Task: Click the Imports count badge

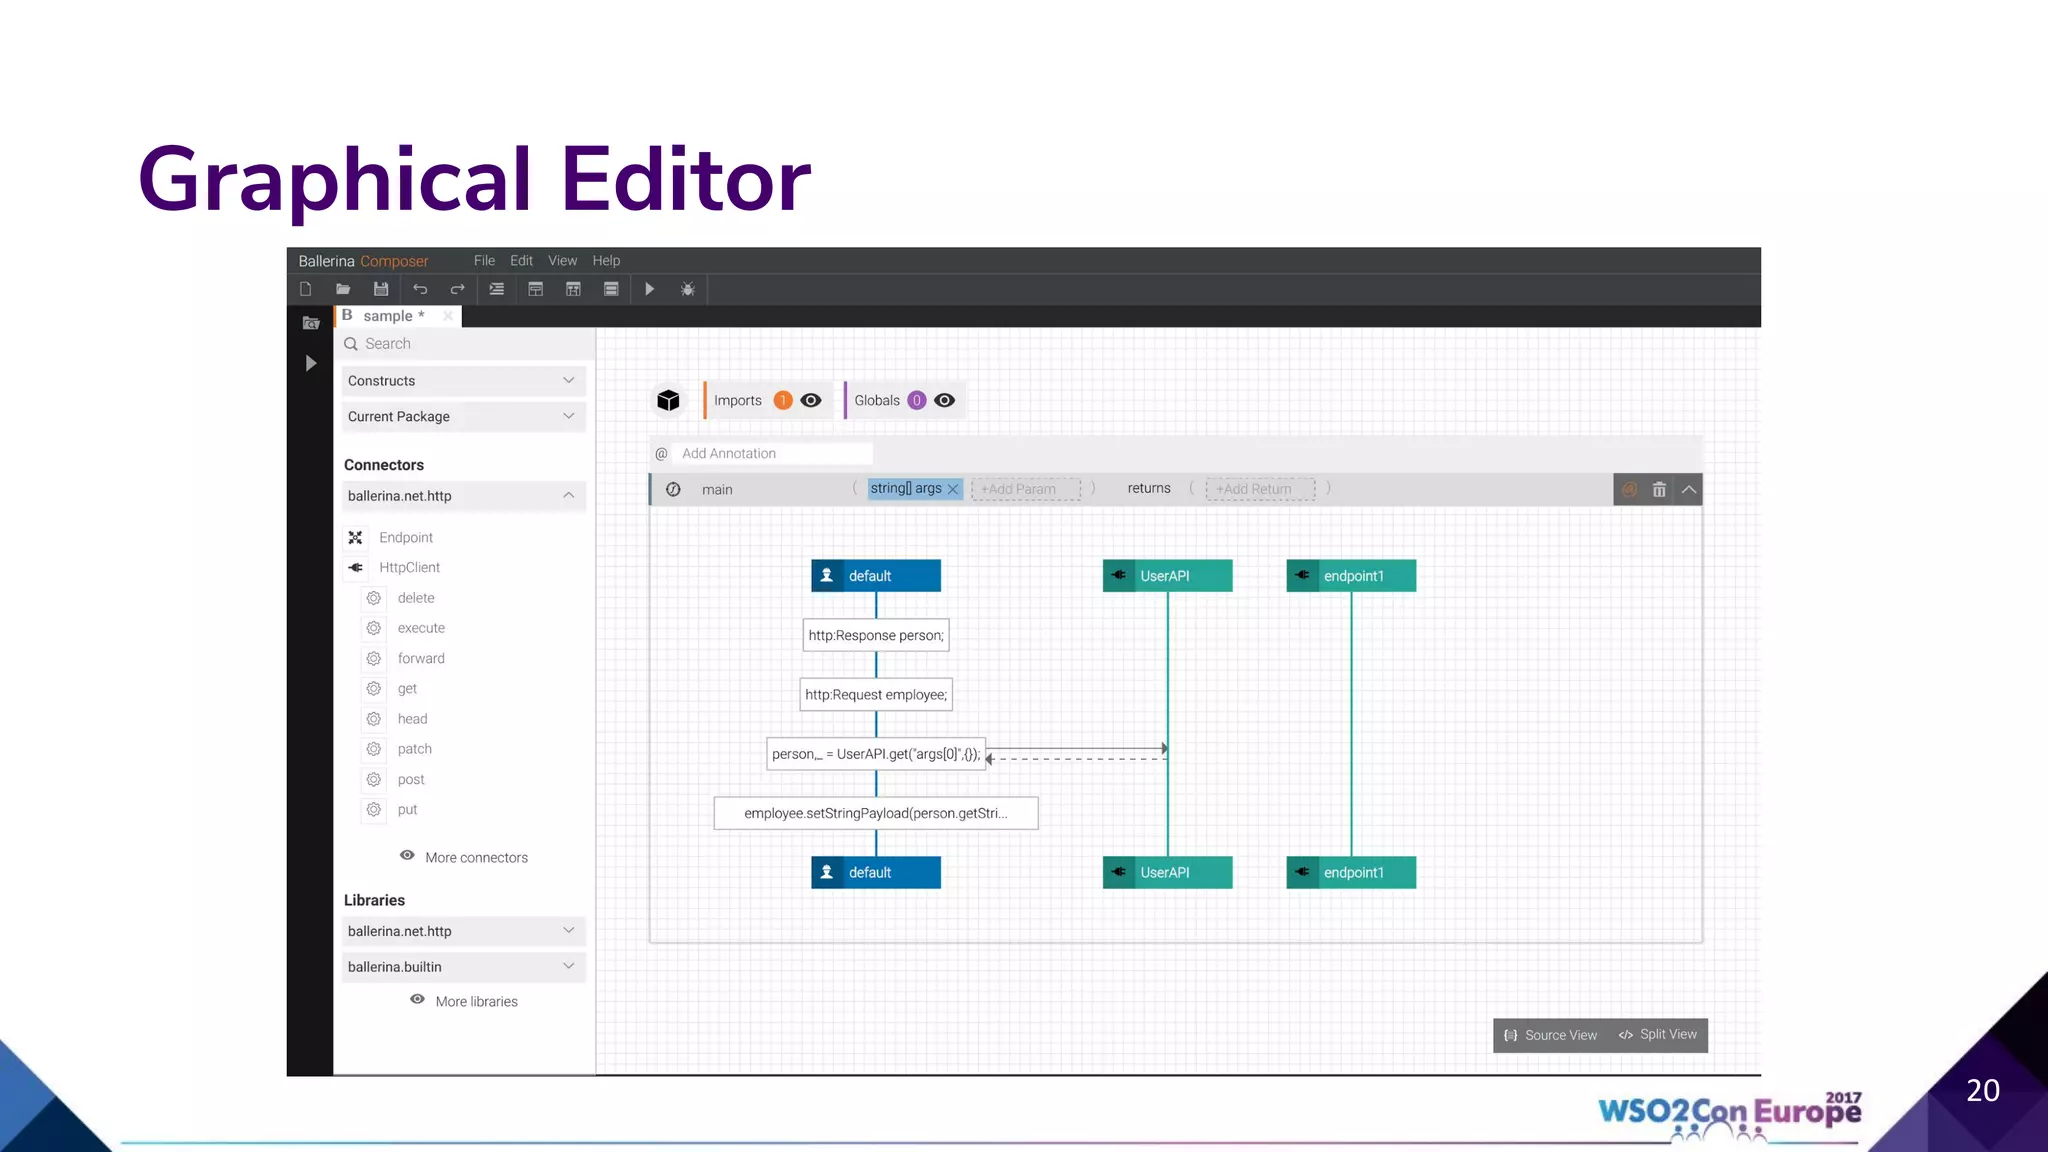Action: pos(783,400)
